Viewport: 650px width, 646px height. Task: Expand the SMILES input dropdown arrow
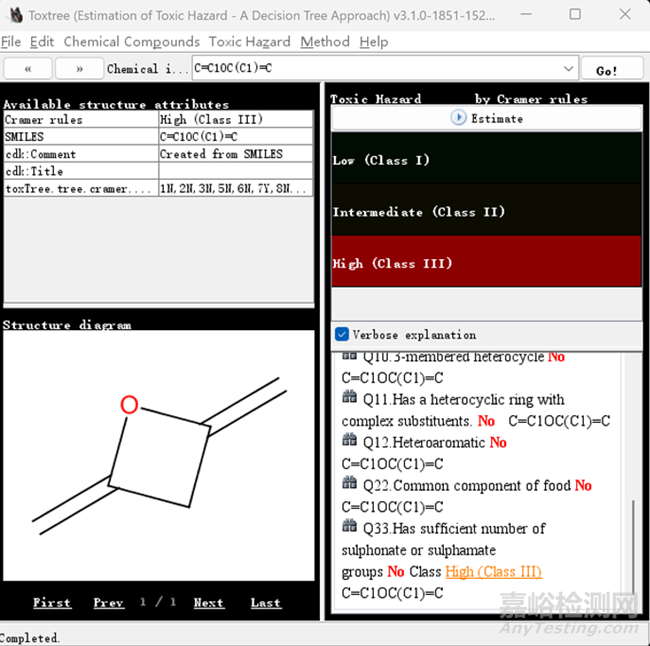click(569, 69)
